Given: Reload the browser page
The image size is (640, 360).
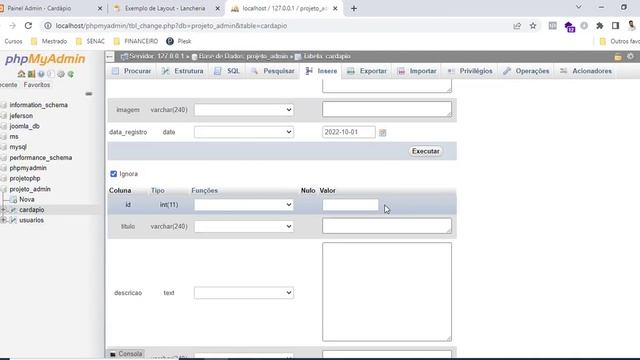Looking at the screenshot, I should tap(28, 26).
